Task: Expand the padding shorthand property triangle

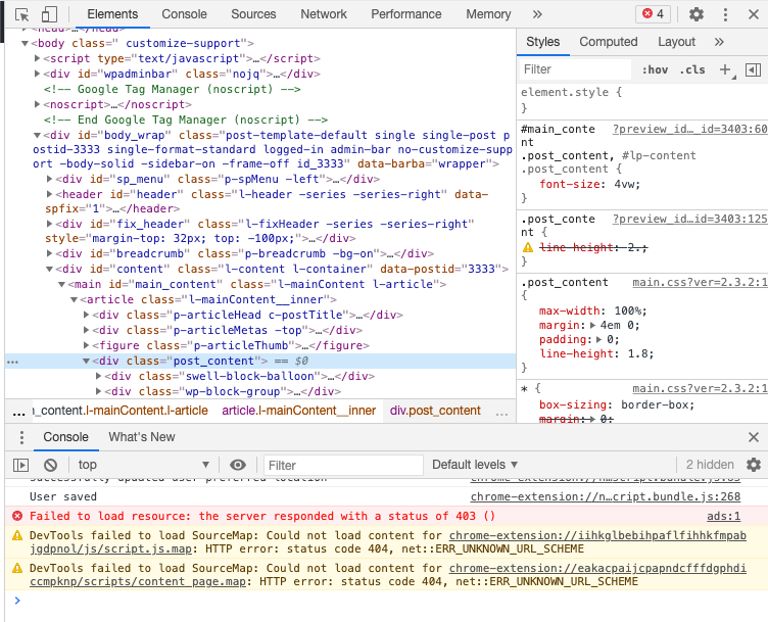Action: [x=599, y=339]
